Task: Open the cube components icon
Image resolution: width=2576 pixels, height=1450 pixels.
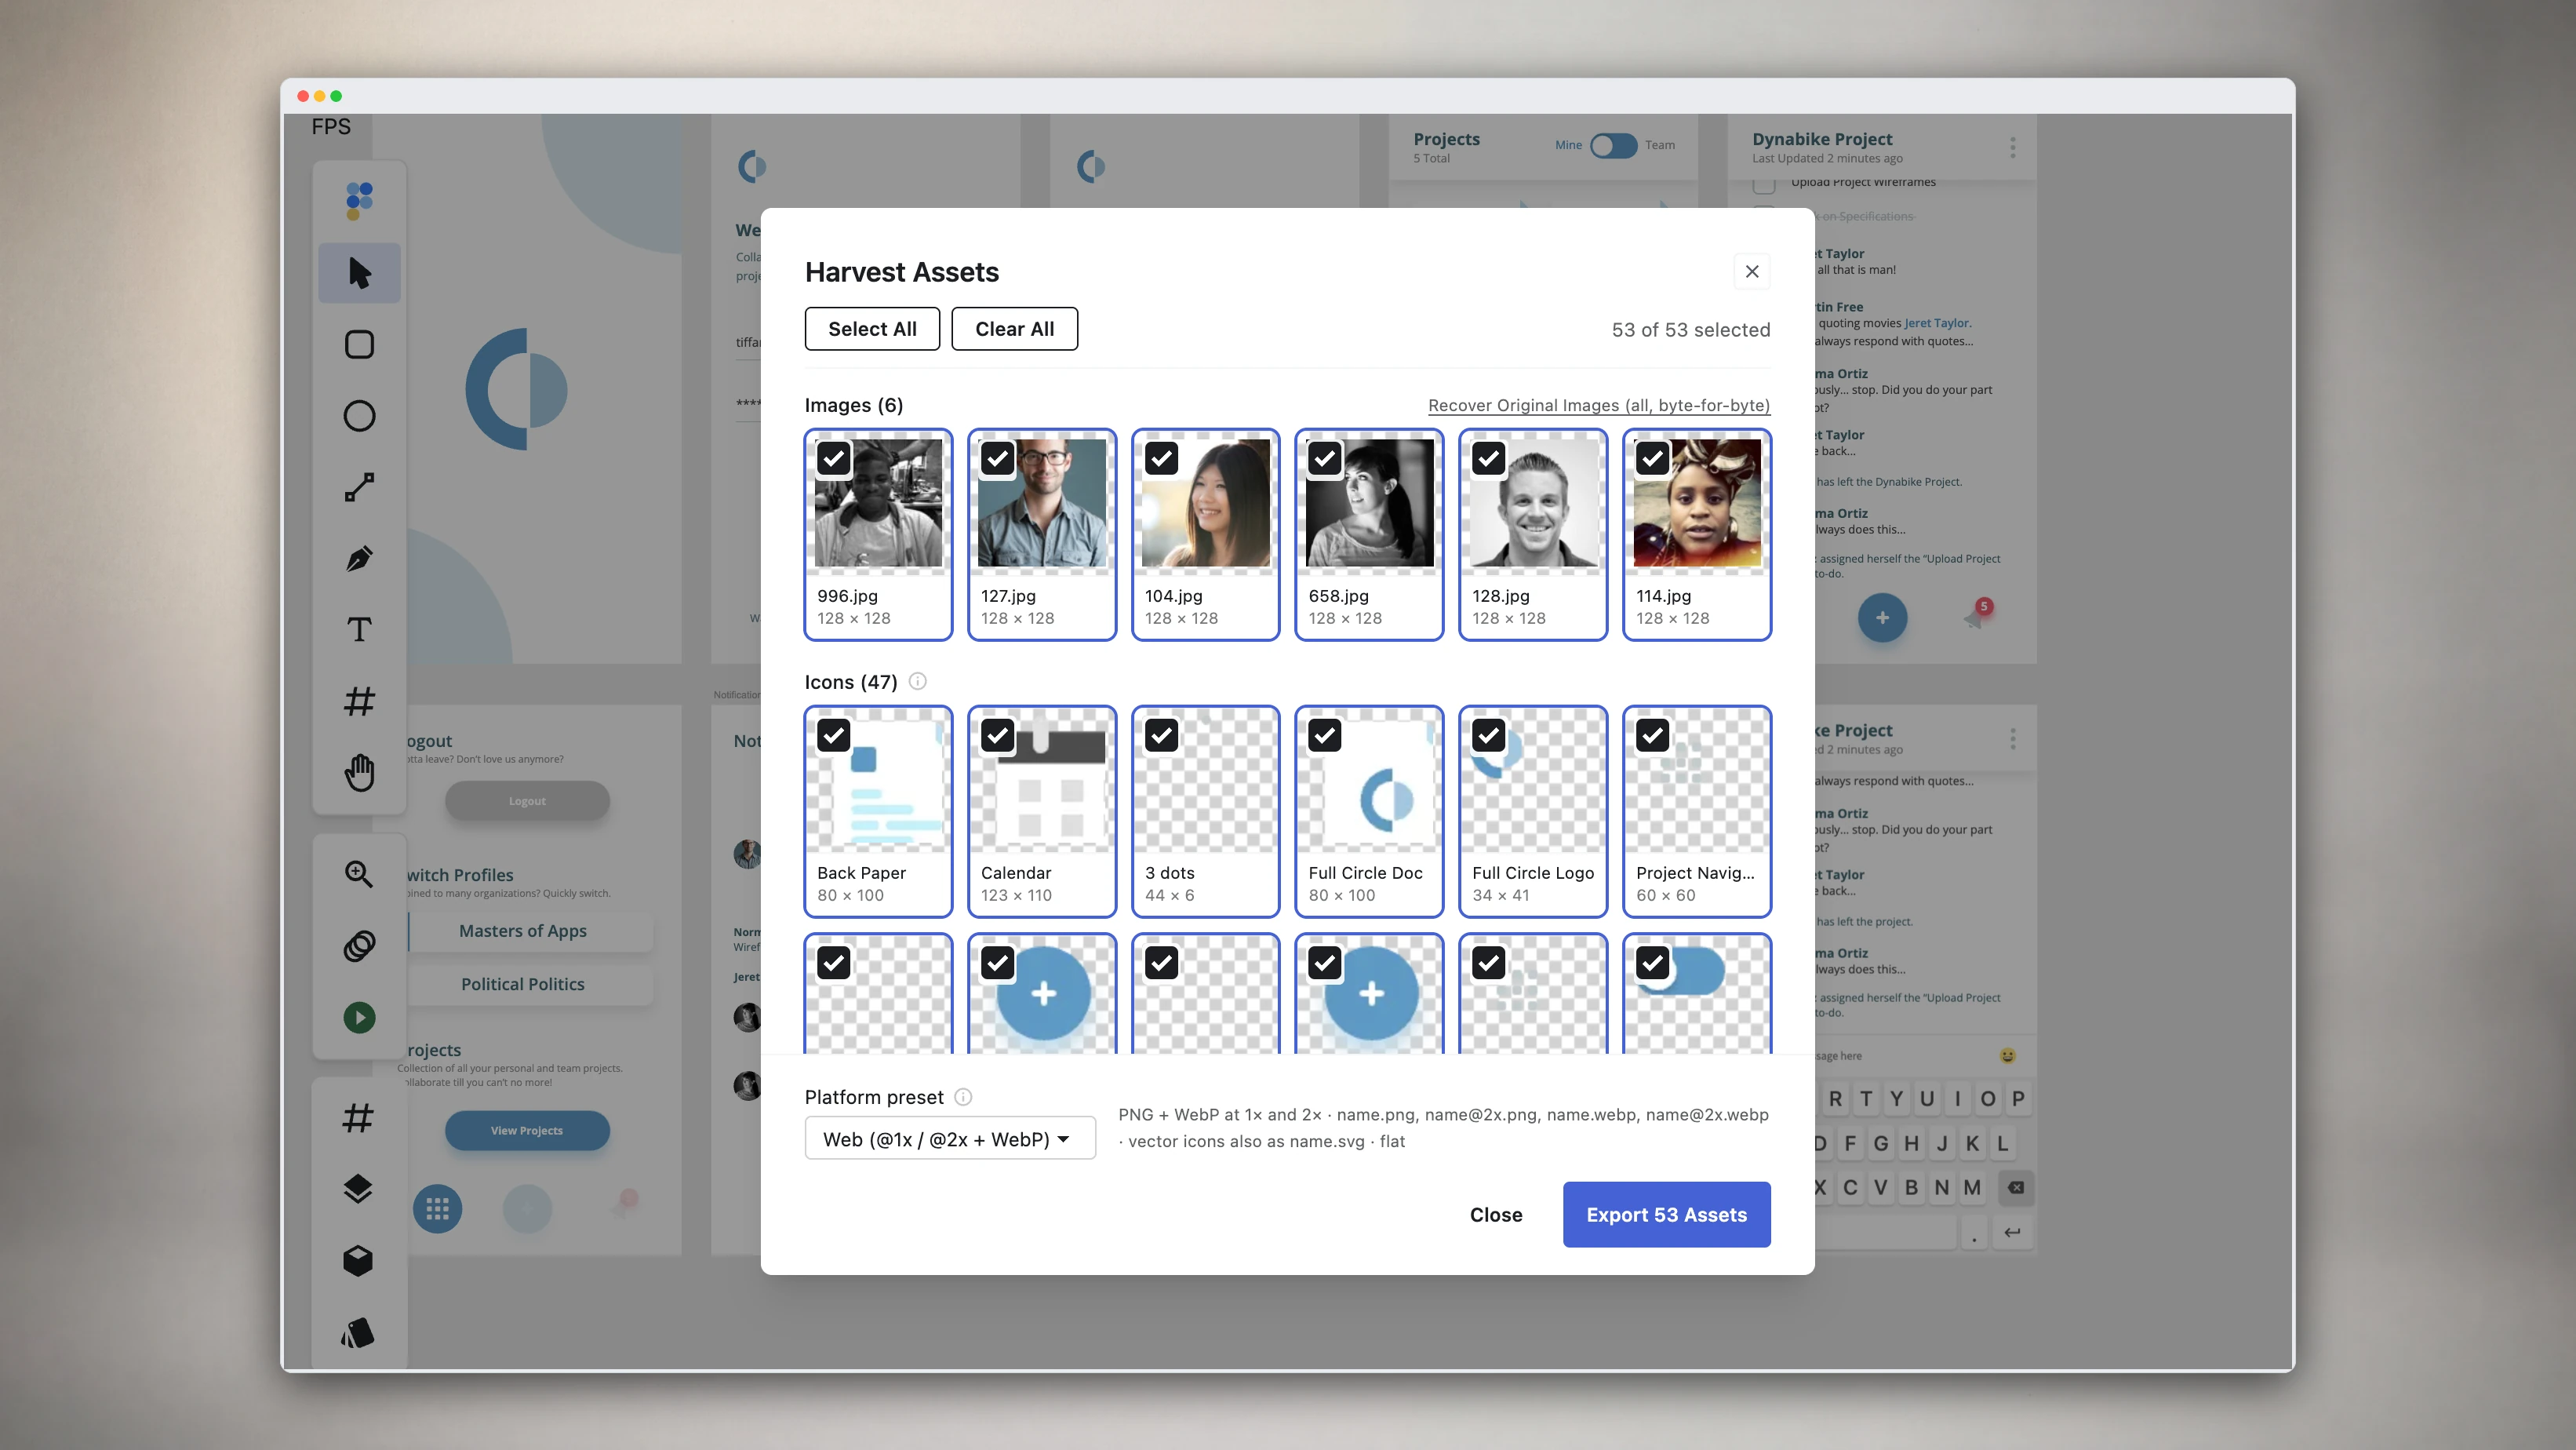Action: [x=358, y=1261]
